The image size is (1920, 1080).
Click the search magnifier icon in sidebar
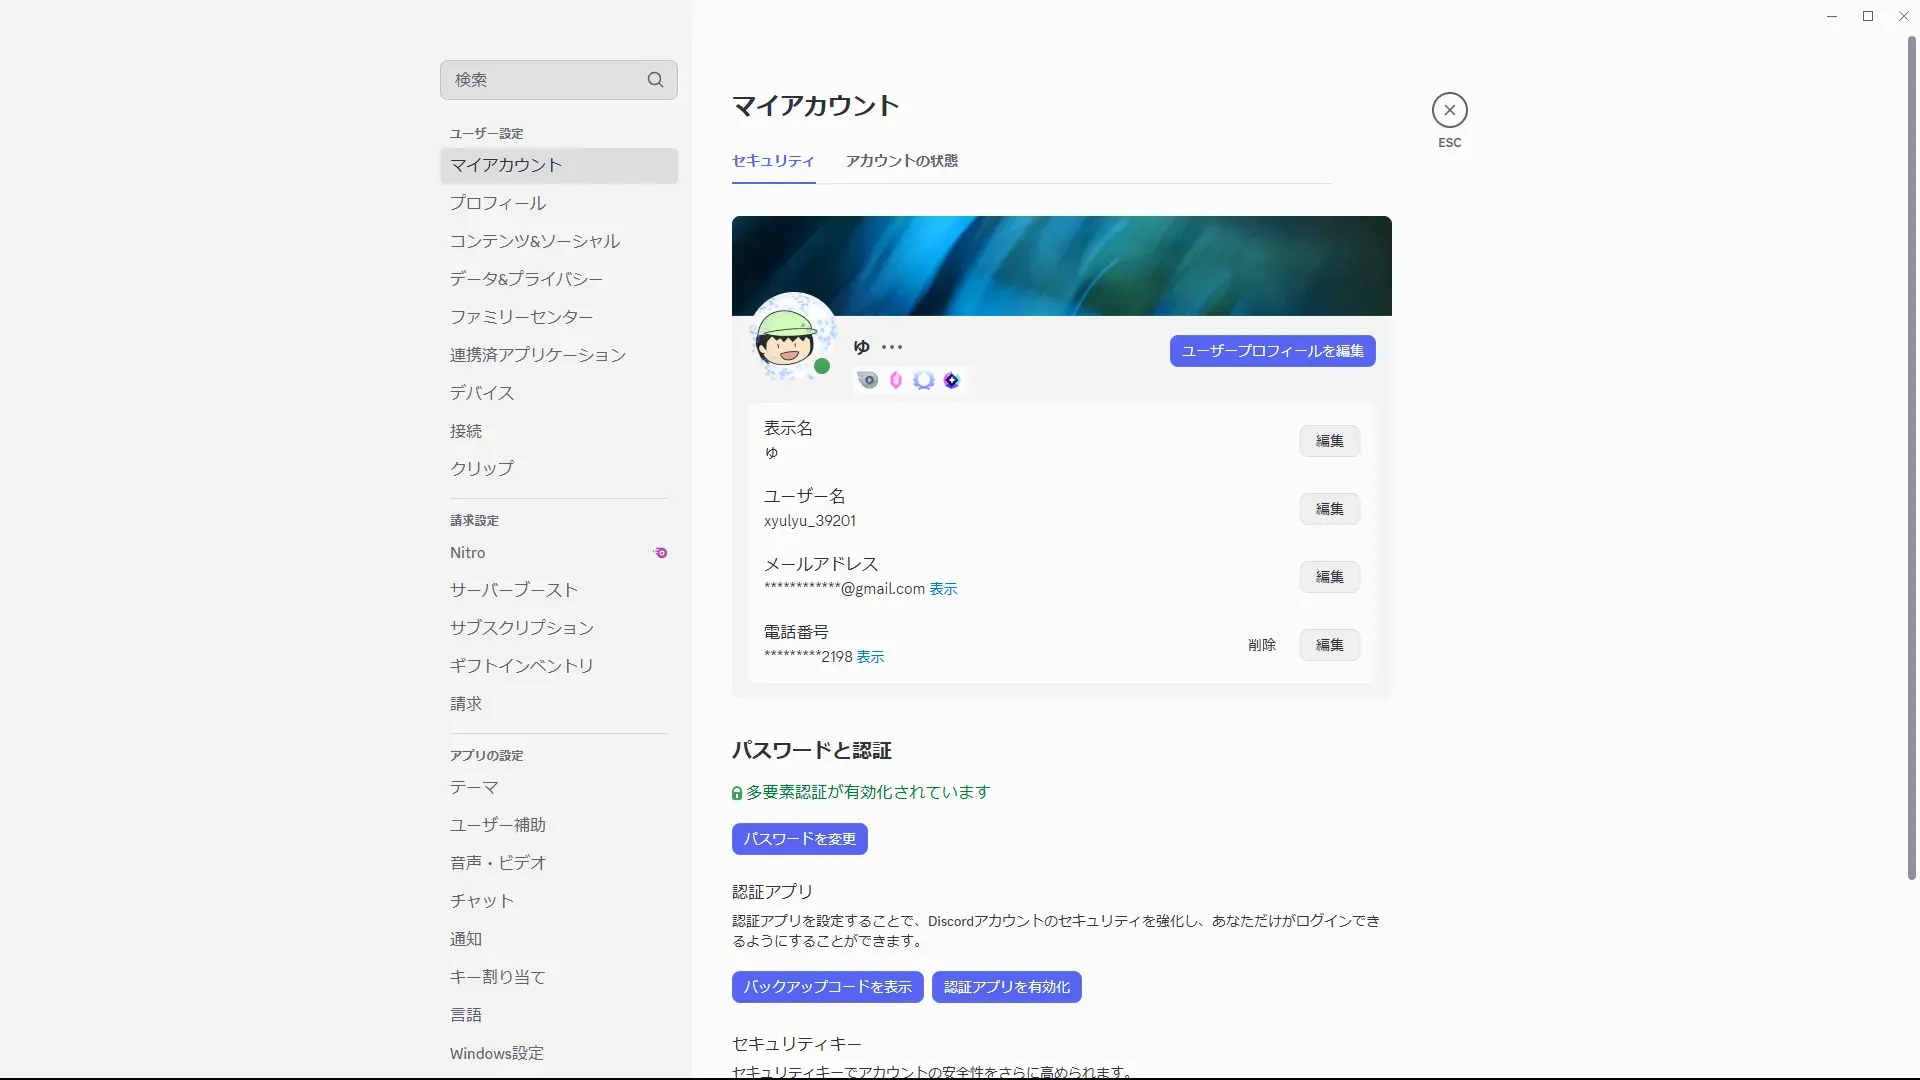[655, 80]
